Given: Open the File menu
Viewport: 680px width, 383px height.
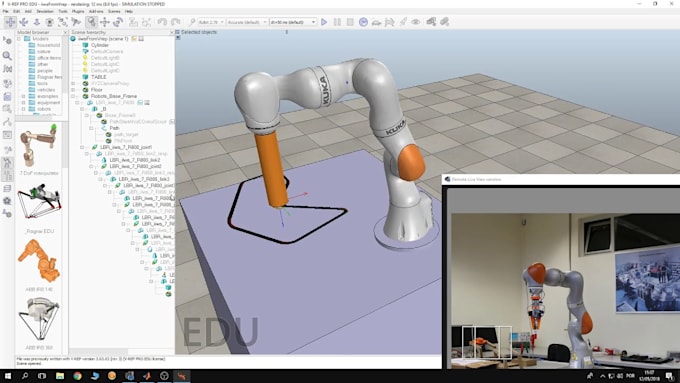Looking at the screenshot, I should [x=6, y=11].
